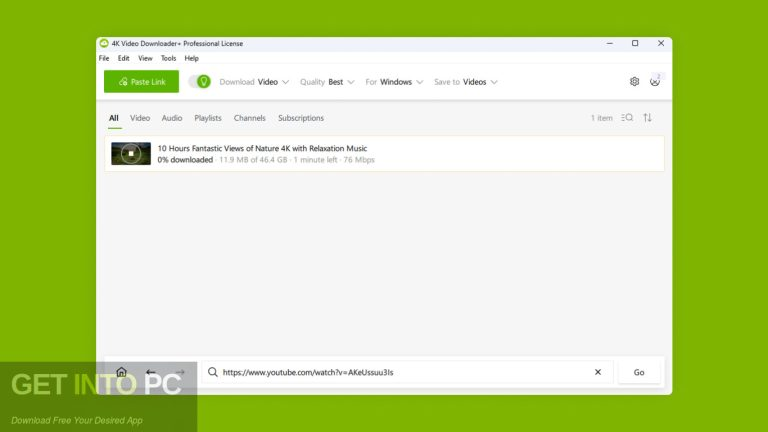
Task: Open the Edit menu
Action: [x=123, y=58]
